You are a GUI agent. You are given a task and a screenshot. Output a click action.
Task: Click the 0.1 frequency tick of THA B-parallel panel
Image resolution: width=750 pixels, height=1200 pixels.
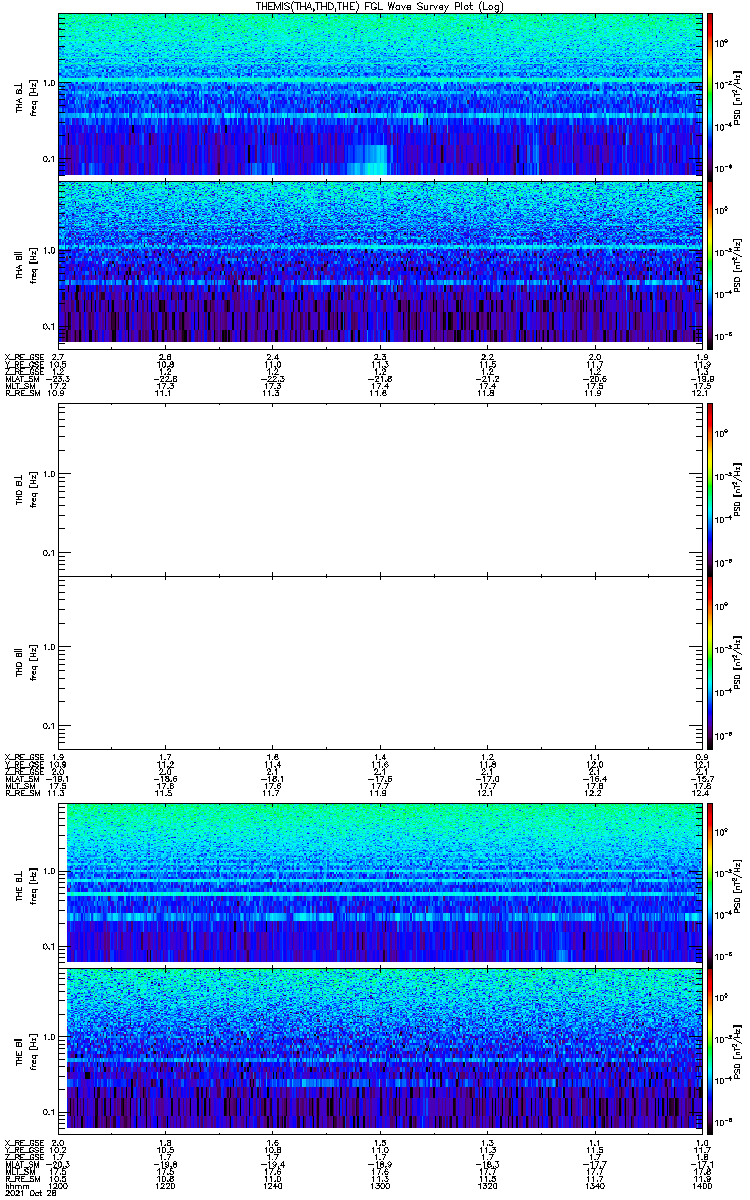(x=49, y=326)
